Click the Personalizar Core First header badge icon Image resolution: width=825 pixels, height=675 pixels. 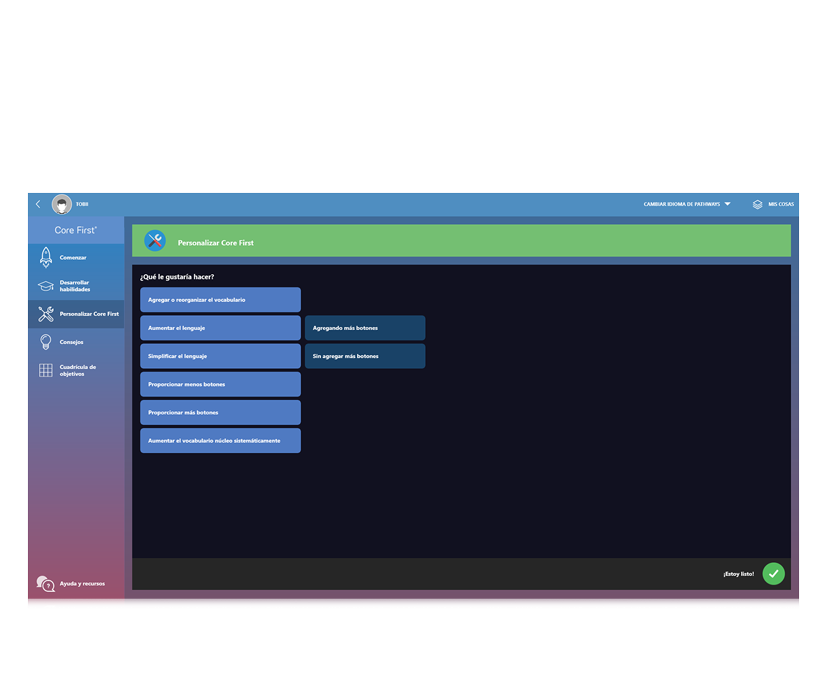click(156, 240)
